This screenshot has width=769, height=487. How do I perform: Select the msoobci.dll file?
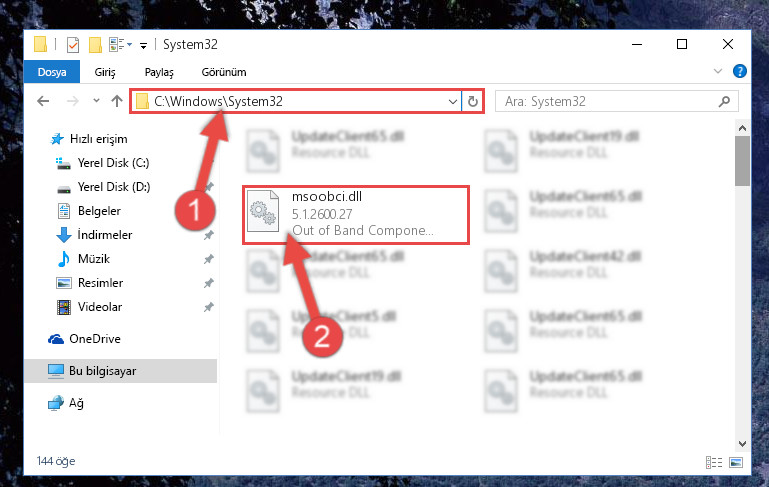pos(356,214)
